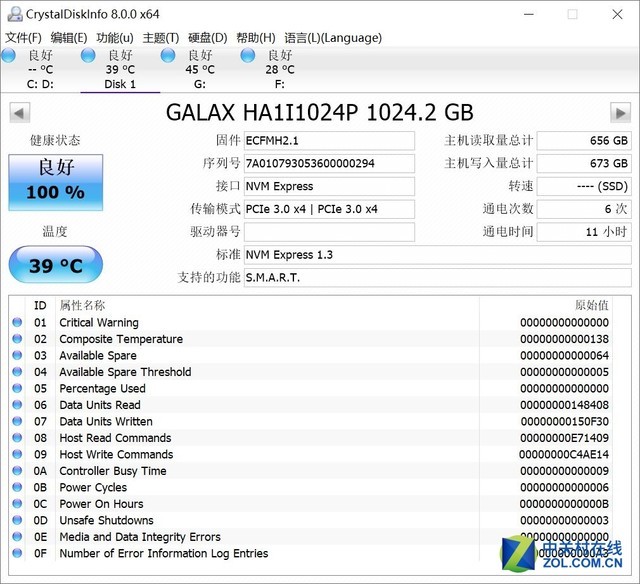Image resolution: width=640 pixels, height=584 pixels.
Task: Go to previous disk with left arrow
Action: tap(20, 113)
